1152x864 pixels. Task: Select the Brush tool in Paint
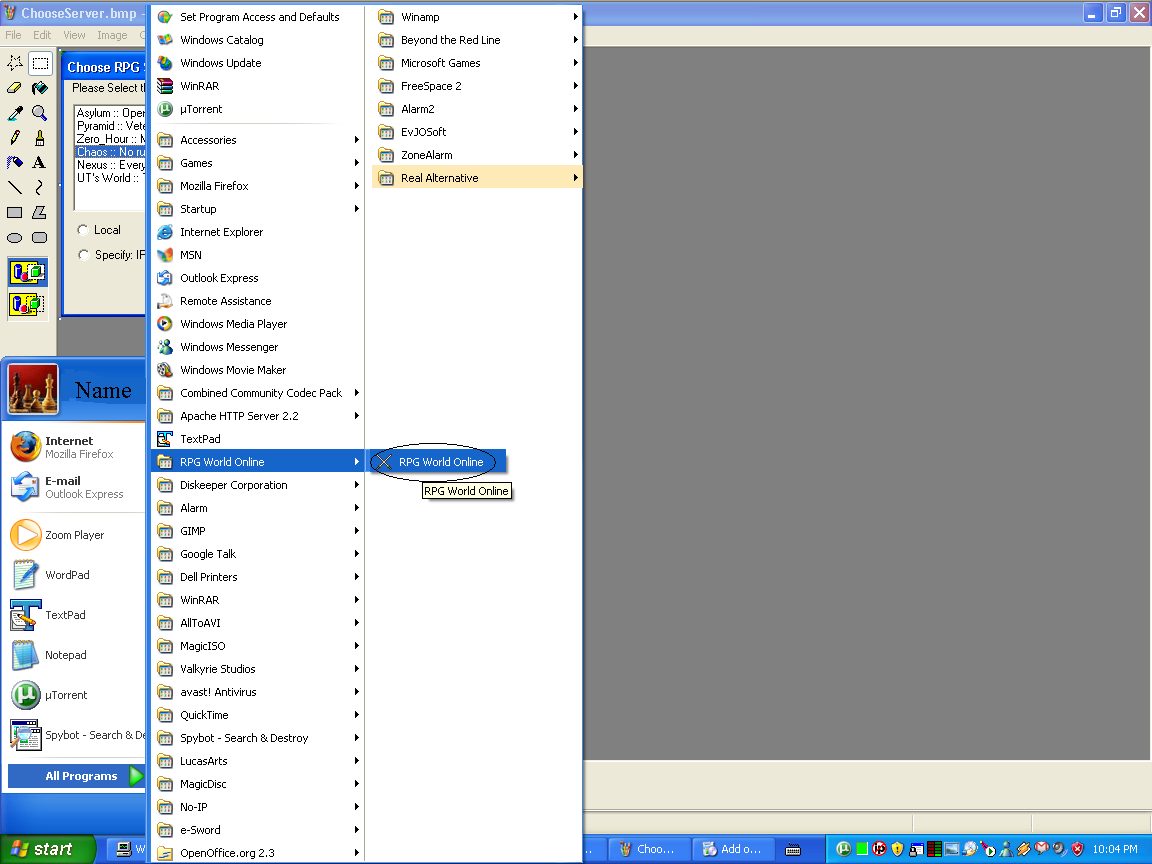tap(40, 138)
